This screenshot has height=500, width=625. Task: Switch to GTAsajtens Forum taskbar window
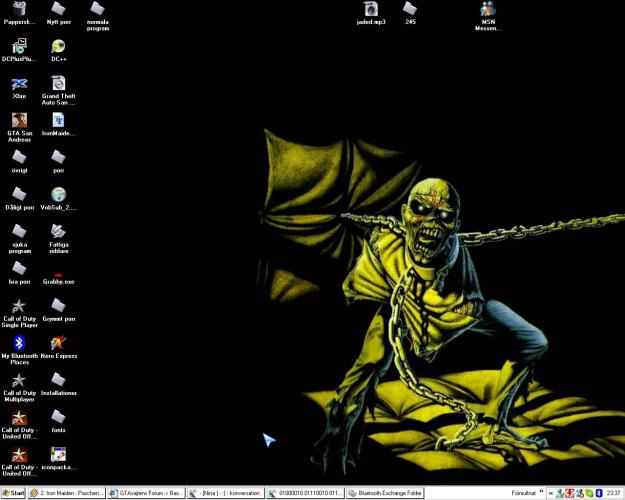click(146, 493)
